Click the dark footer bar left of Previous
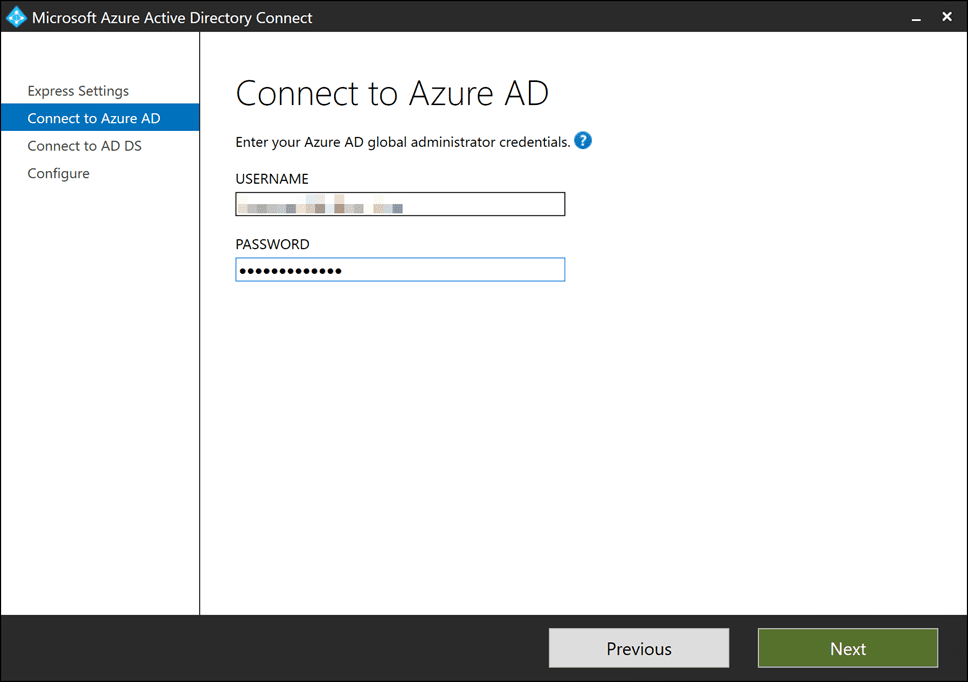Image resolution: width=968 pixels, height=682 pixels. click(270, 648)
